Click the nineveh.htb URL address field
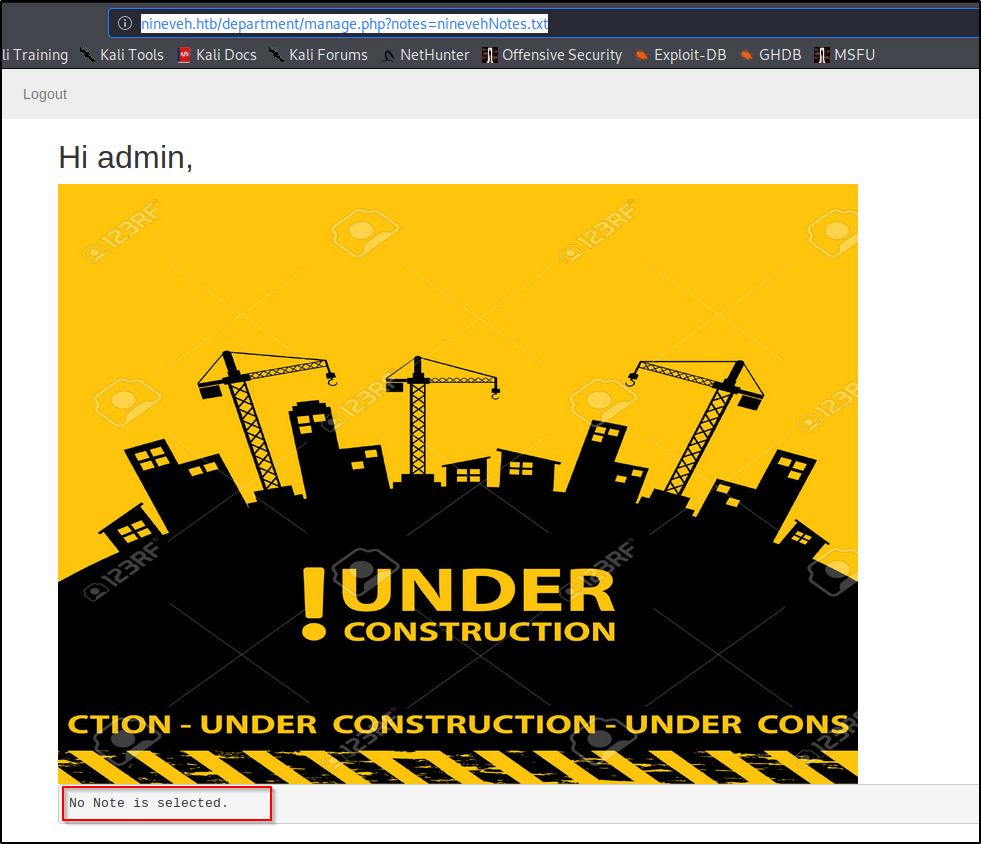Screen dimensions: 981x844 click(544, 24)
